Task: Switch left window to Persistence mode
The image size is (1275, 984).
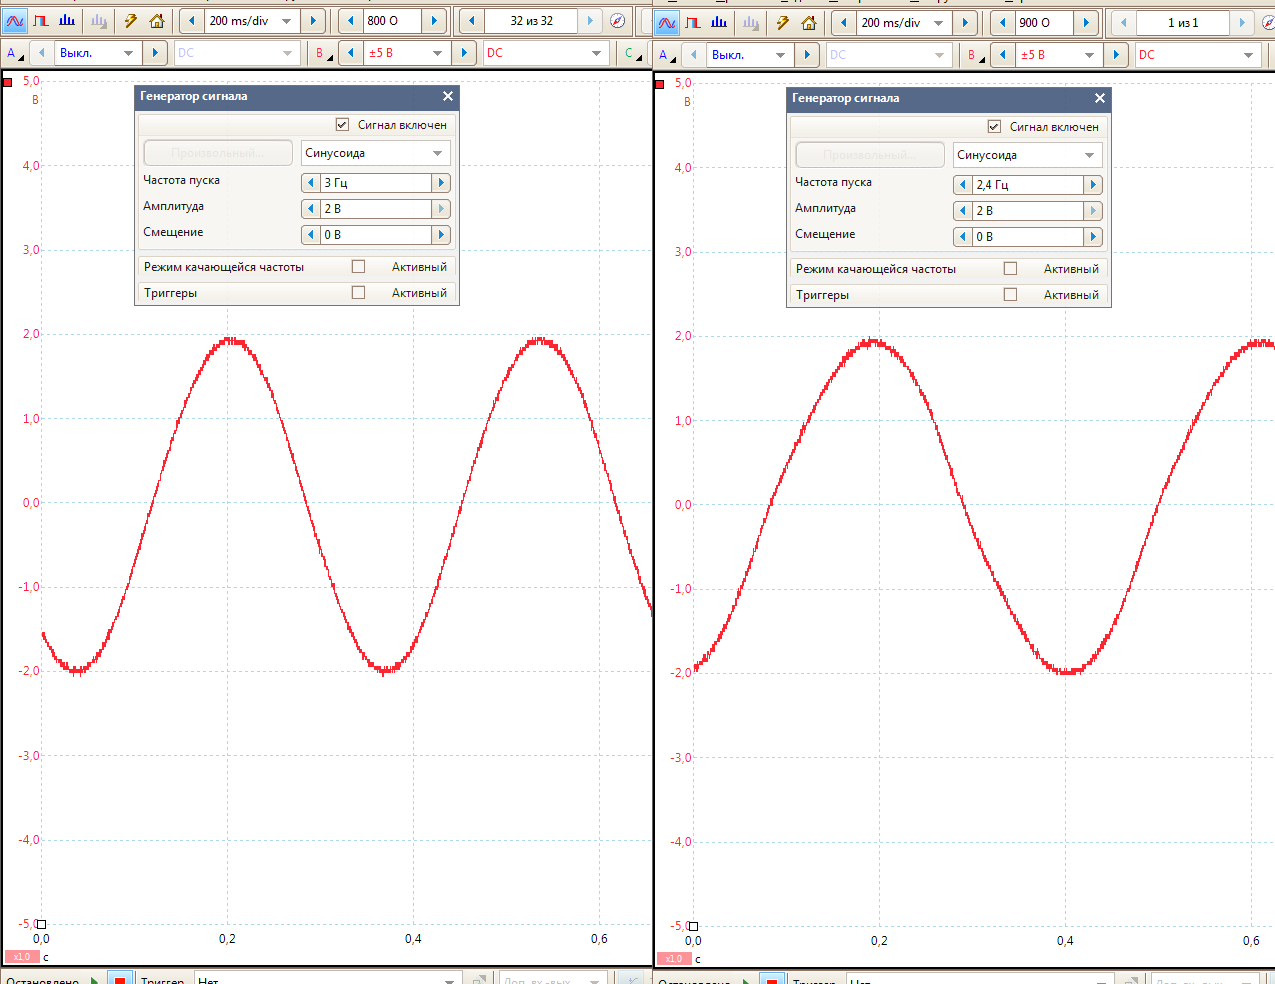Action: [41, 21]
